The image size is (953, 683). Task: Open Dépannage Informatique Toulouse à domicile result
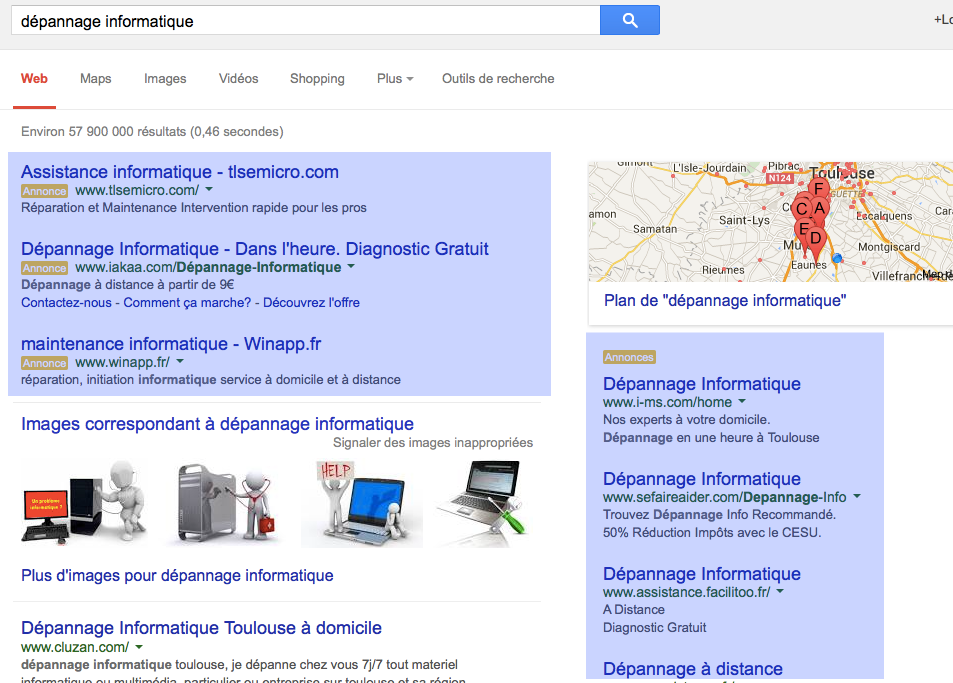[x=201, y=628]
